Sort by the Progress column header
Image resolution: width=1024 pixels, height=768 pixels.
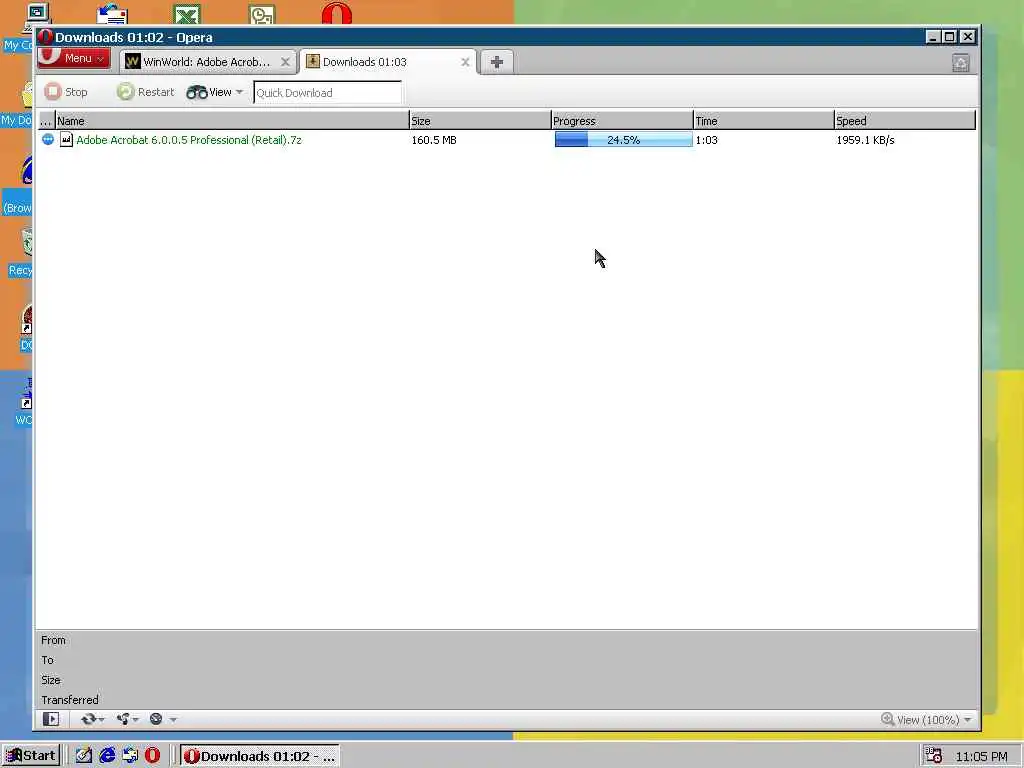(x=622, y=121)
